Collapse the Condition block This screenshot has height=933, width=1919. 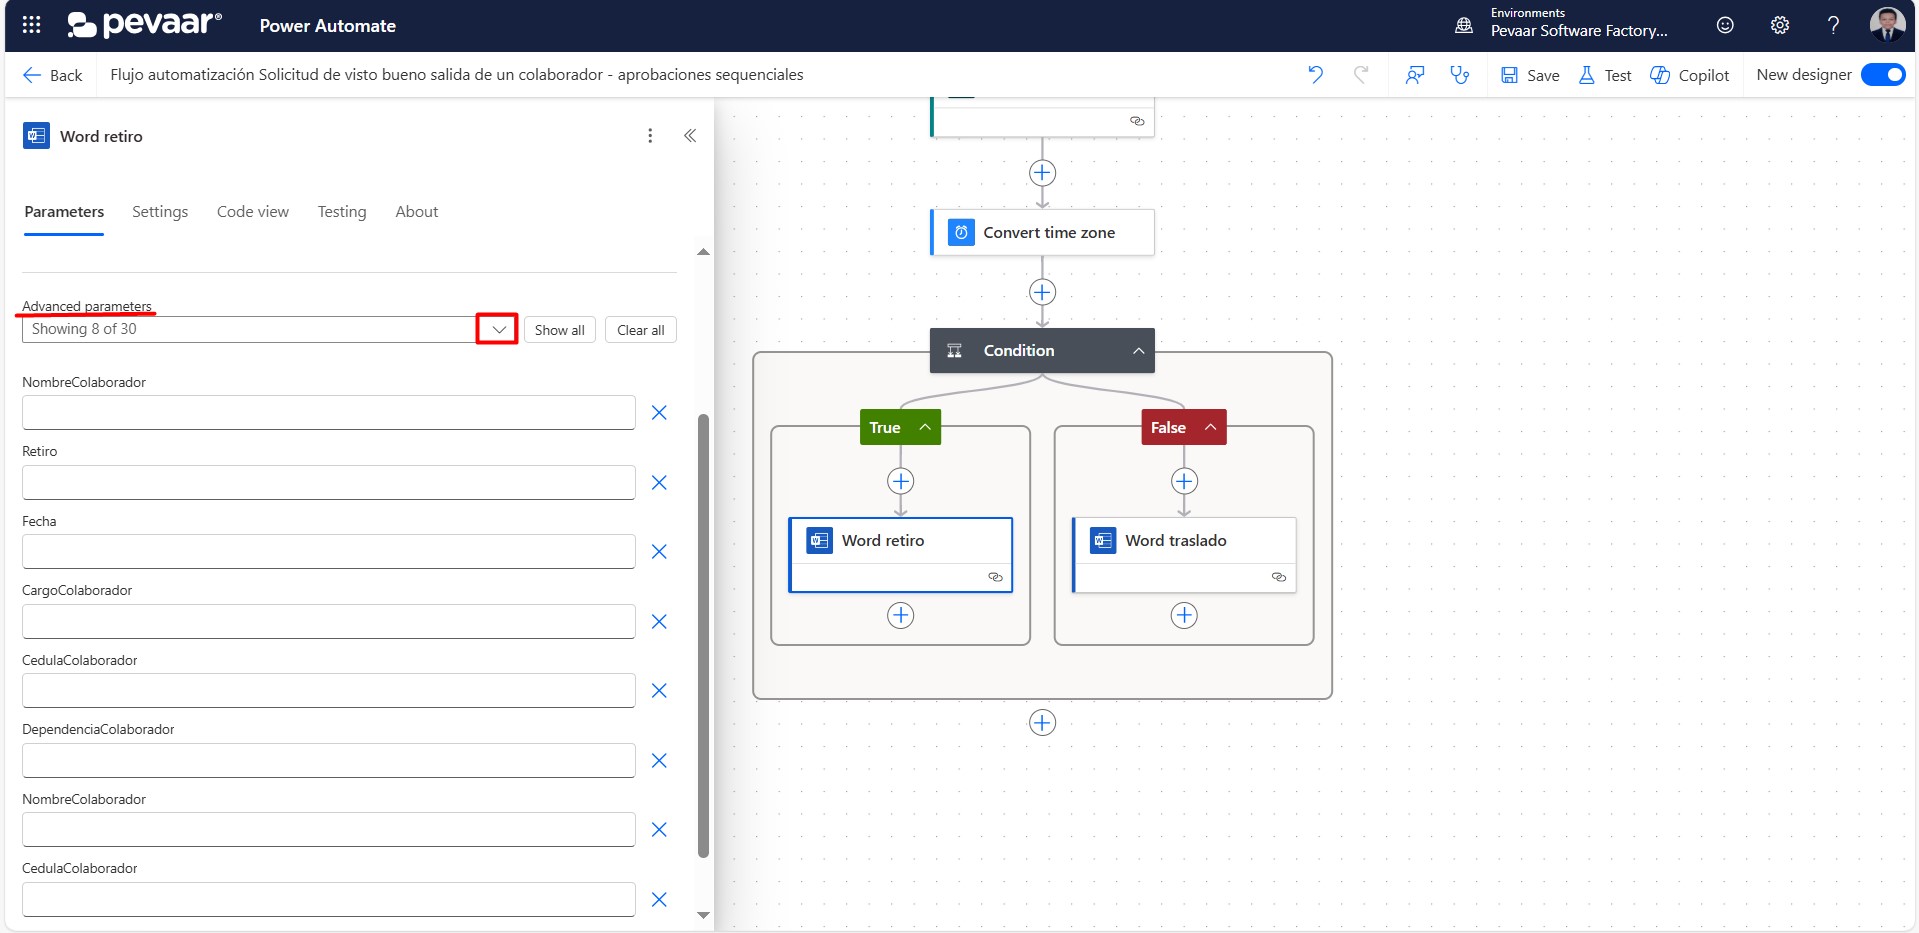(x=1138, y=351)
